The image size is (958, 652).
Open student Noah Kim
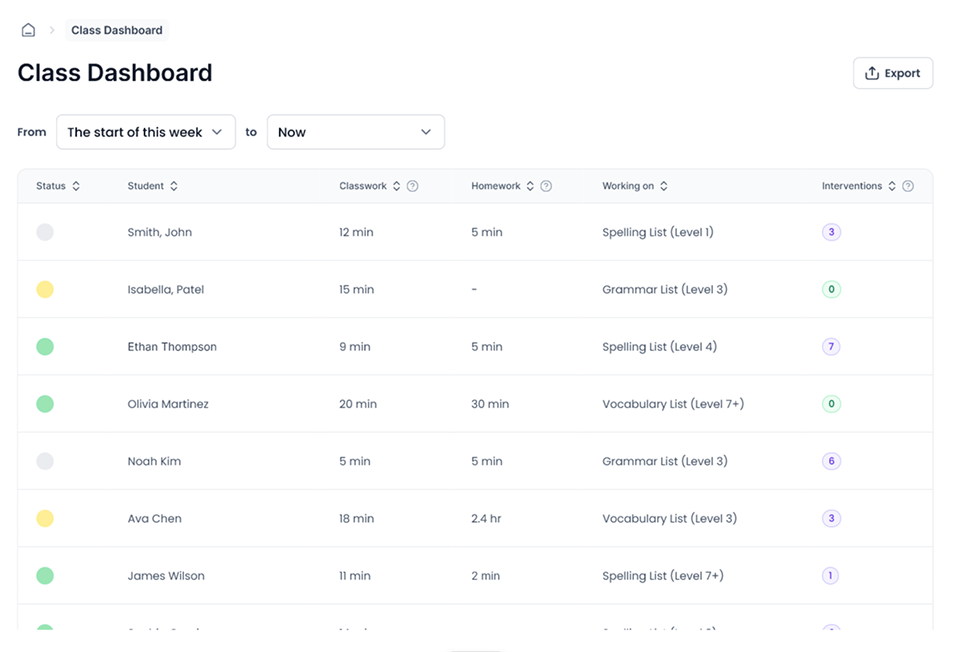pyautogui.click(x=154, y=461)
